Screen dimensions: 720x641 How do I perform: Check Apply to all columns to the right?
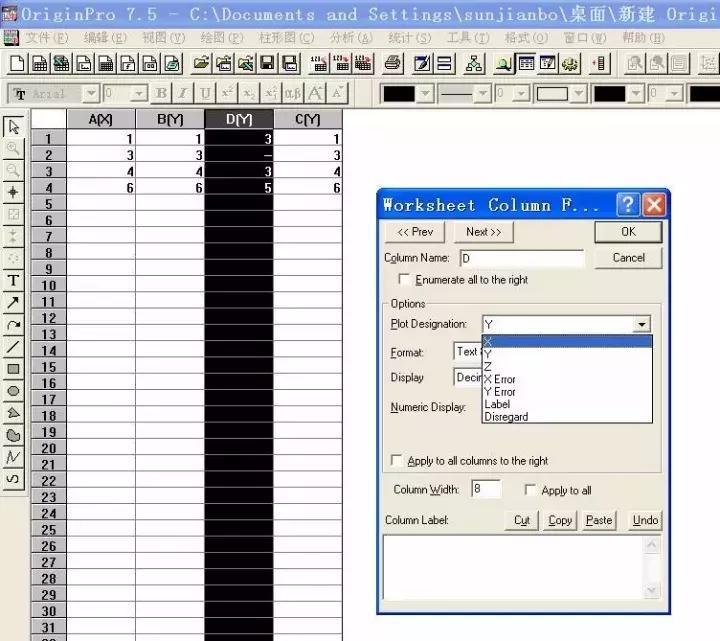click(398, 461)
